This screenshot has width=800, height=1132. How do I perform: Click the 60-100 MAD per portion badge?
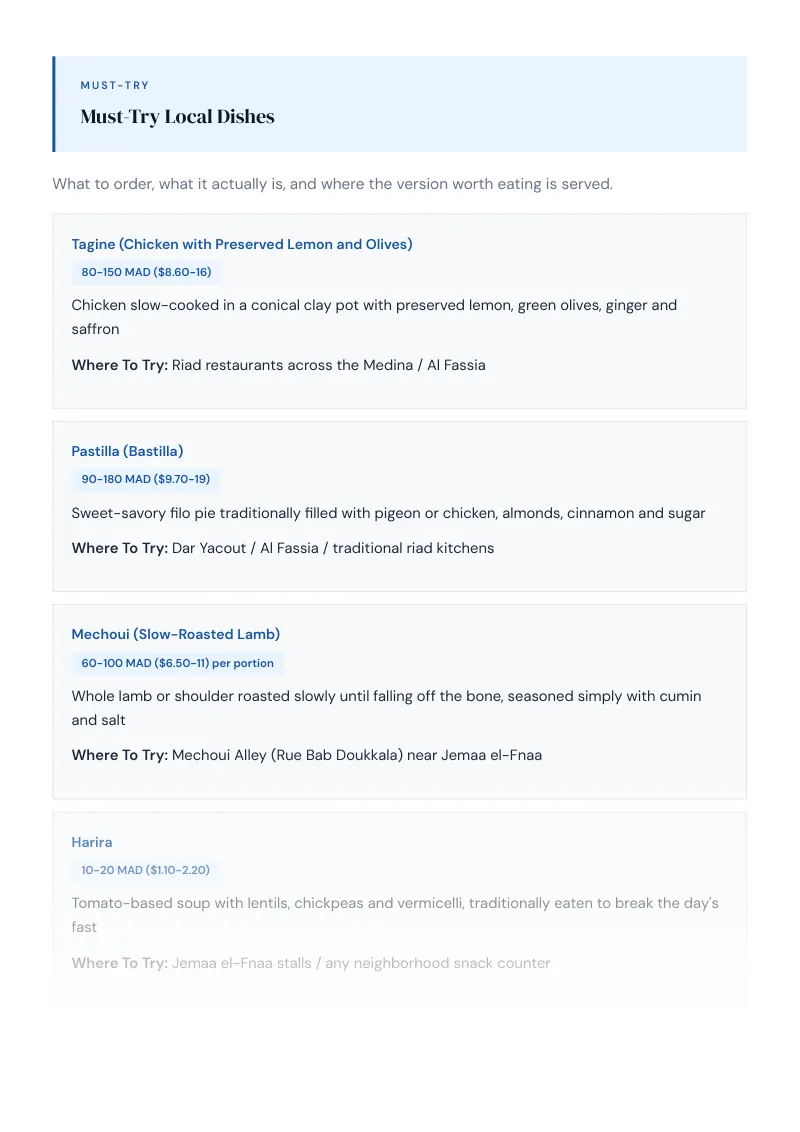[178, 663]
